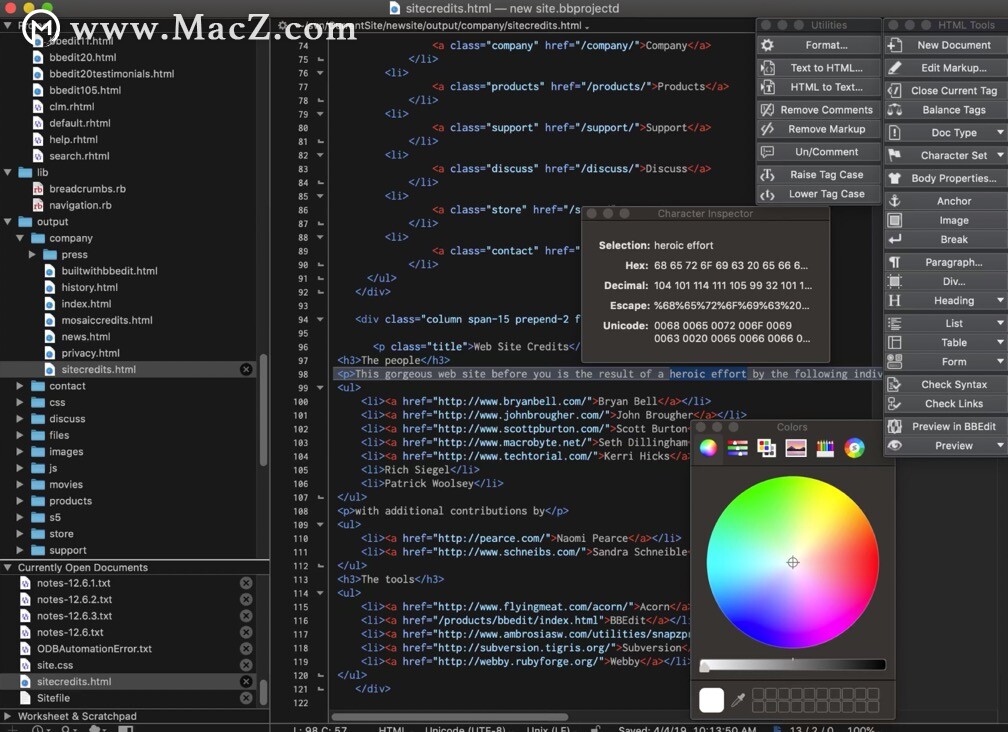This screenshot has width=1008, height=732.
Task: Open the Form dropdown in HTML Tools
Action: pyautogui.click(x=946, y=361)
